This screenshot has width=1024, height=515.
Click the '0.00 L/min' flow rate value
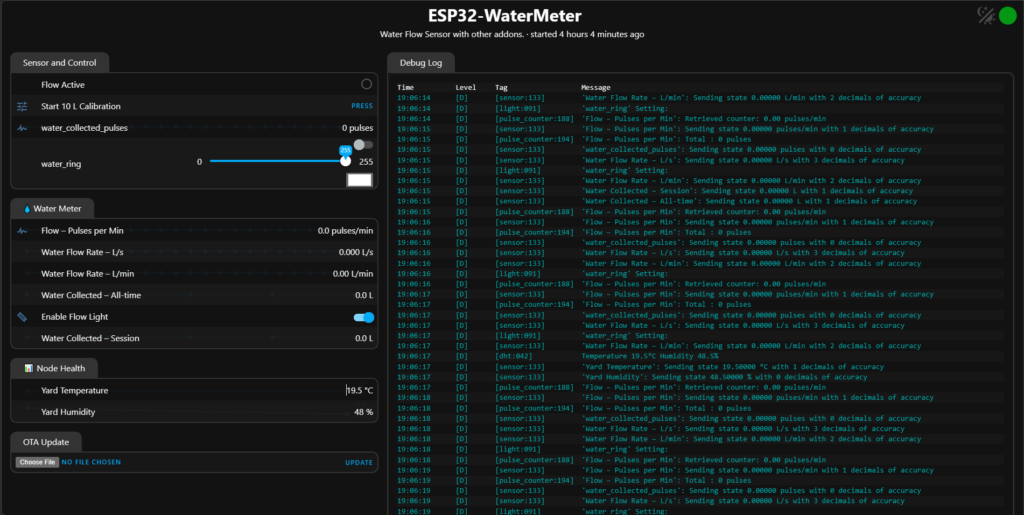click(x=353, y=273)
